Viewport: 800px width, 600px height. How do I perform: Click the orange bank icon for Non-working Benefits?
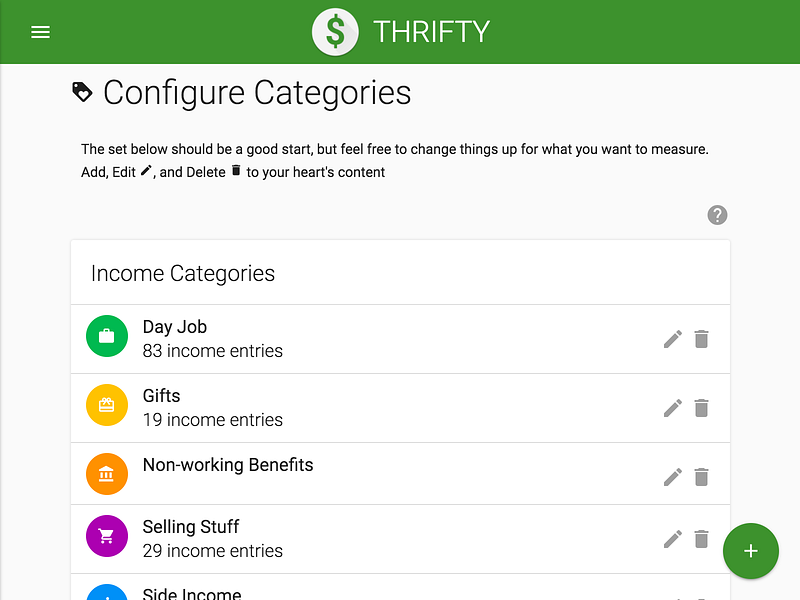pyautogui.click(x=107, y=473)
